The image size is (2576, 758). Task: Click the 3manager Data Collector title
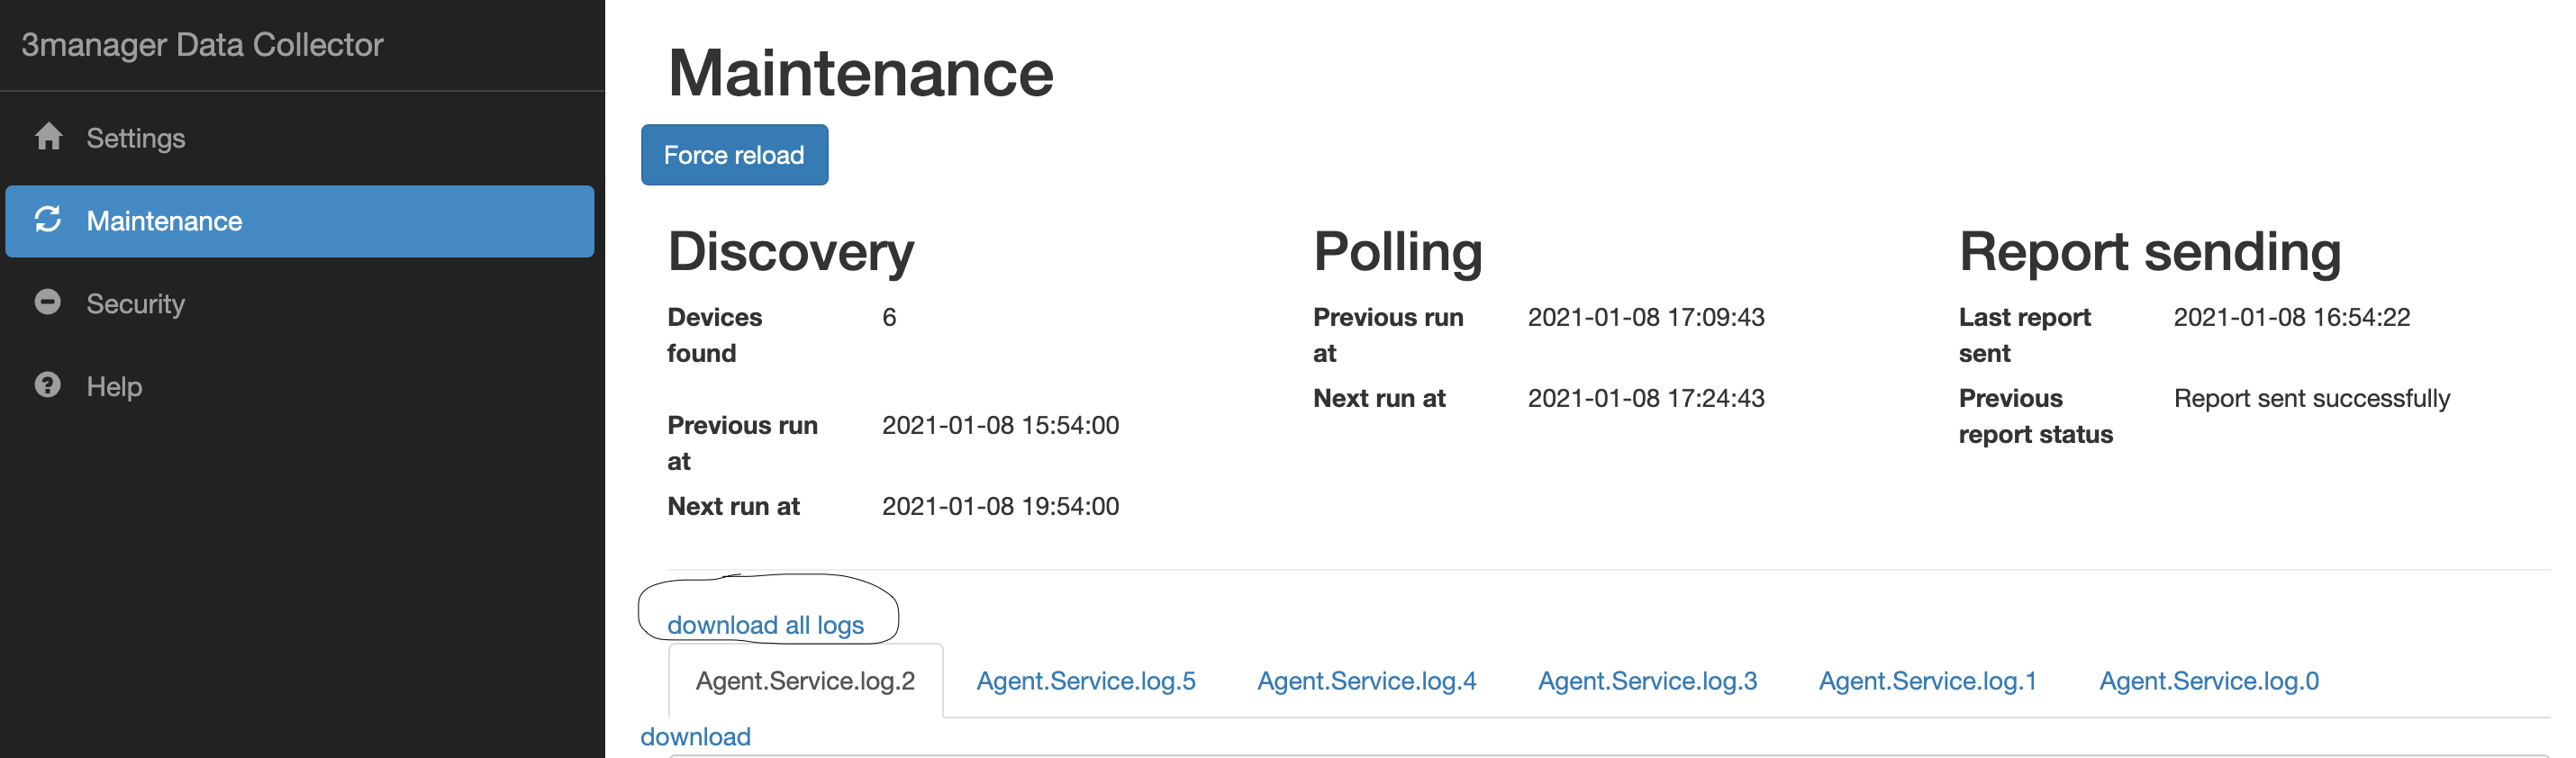(203, 45)
